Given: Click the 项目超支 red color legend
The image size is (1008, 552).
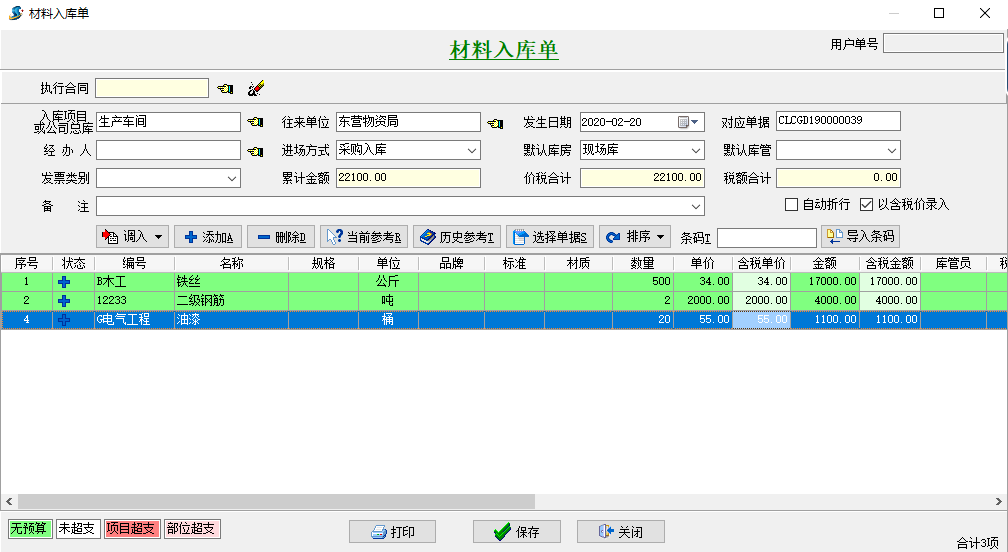Looking at the screenshot, I should [x=131, y=529].
